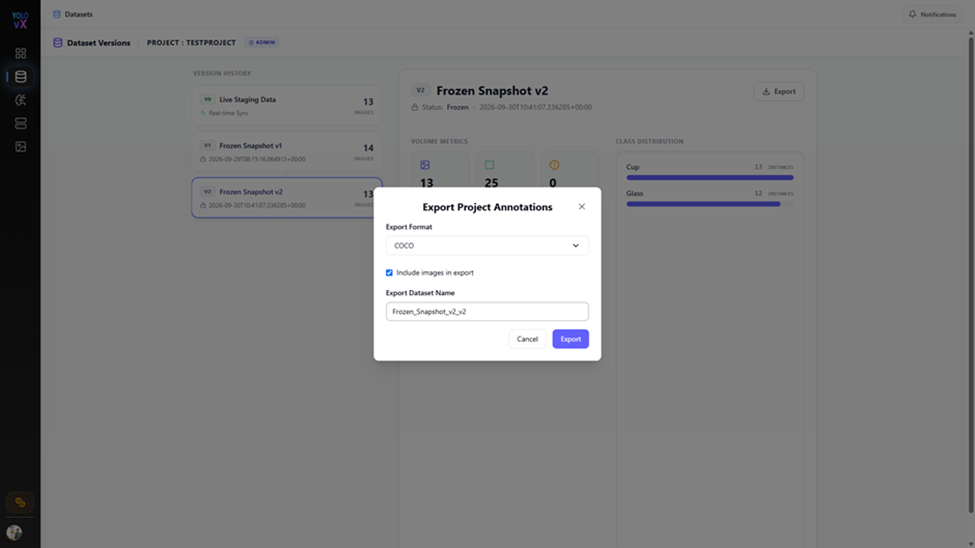Click the Include images in export label
Viewport: 975px width, 548px height.
(435, 272)
